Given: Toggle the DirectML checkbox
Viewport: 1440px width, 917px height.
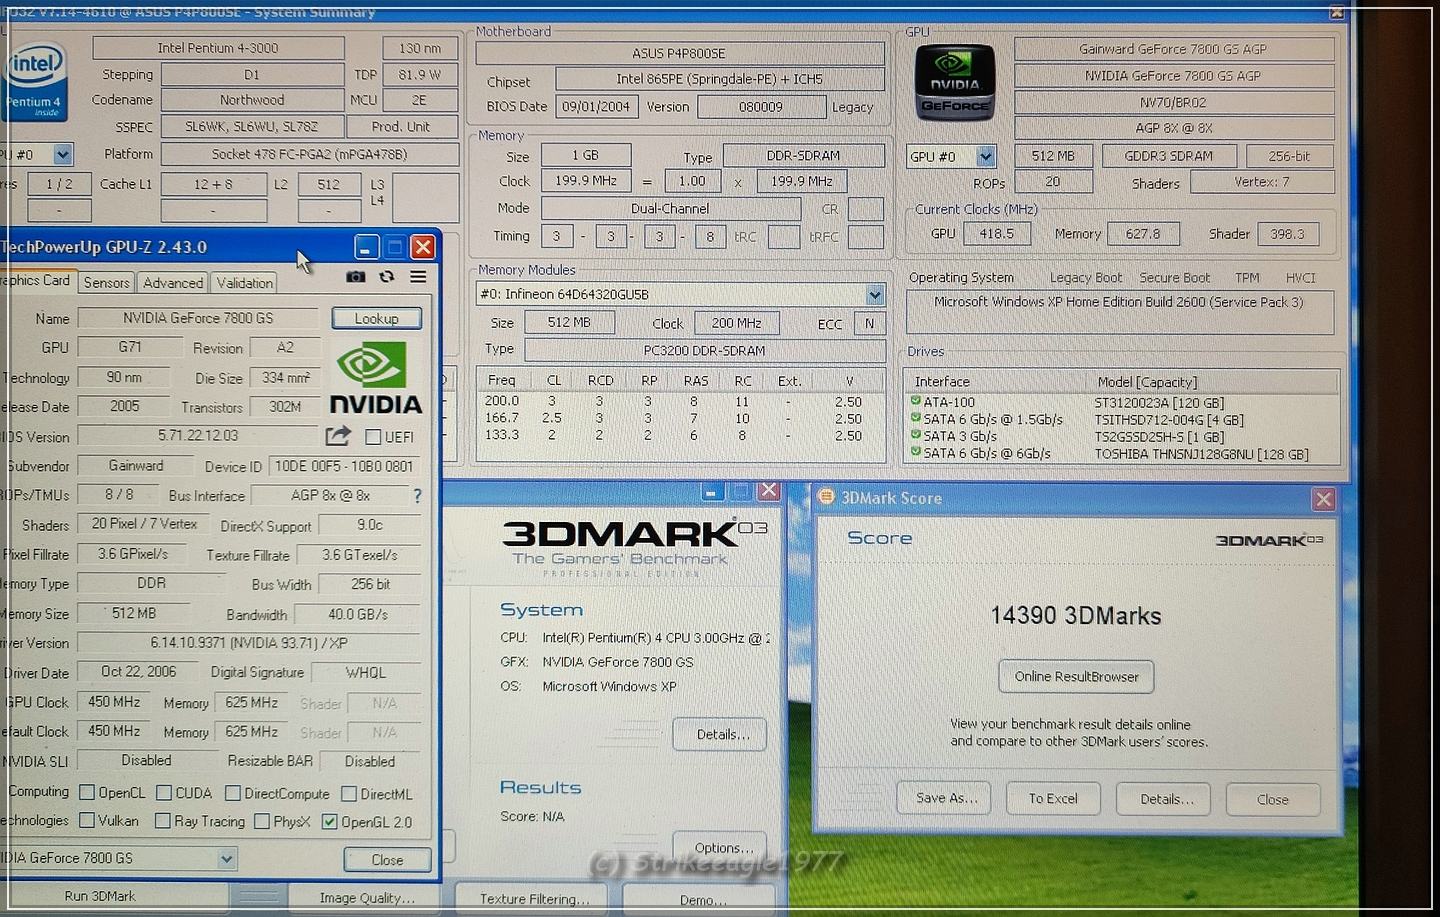Looking at the screenshot, I should [349, 794].
